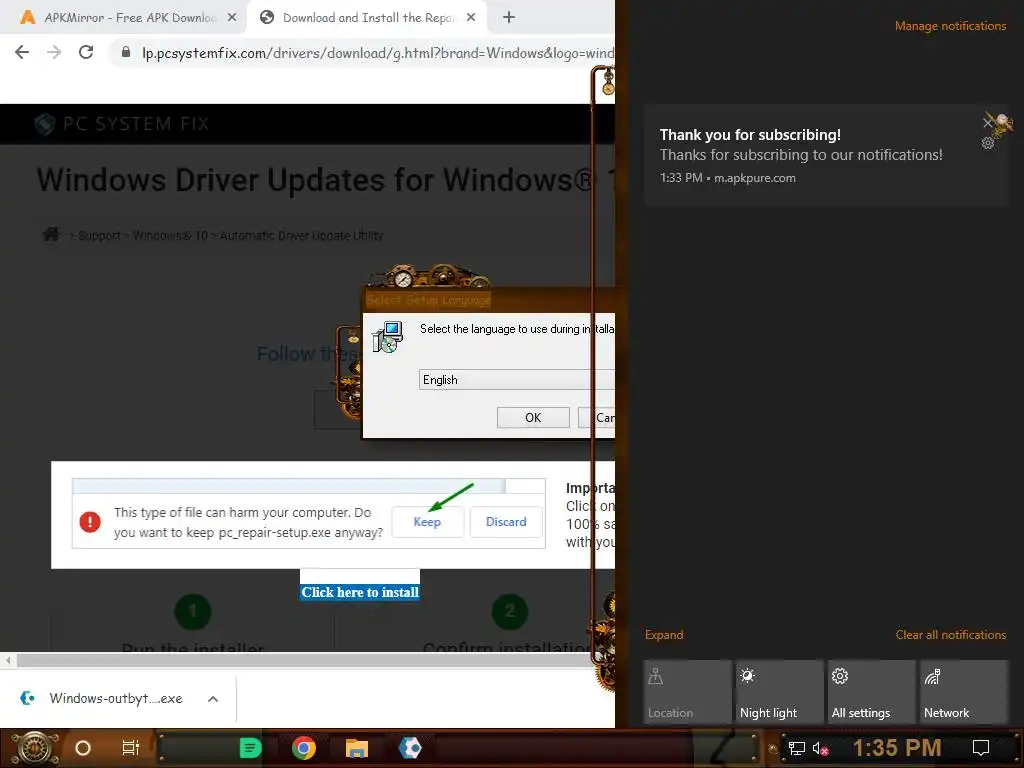Image resolution: width=1024 pixels, height=768 pixels.
Task: Click the setup installer icon in dialog
Action: click(387, 337)
